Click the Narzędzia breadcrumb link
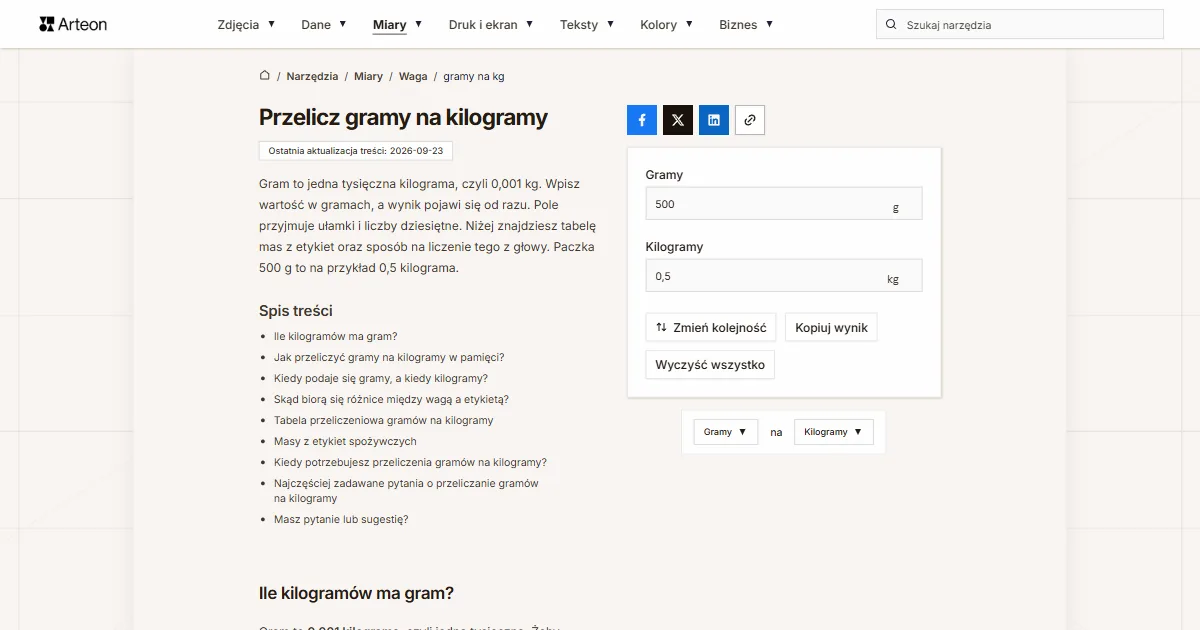Screen dimensions: 1200x630 [x=312, y=76]
